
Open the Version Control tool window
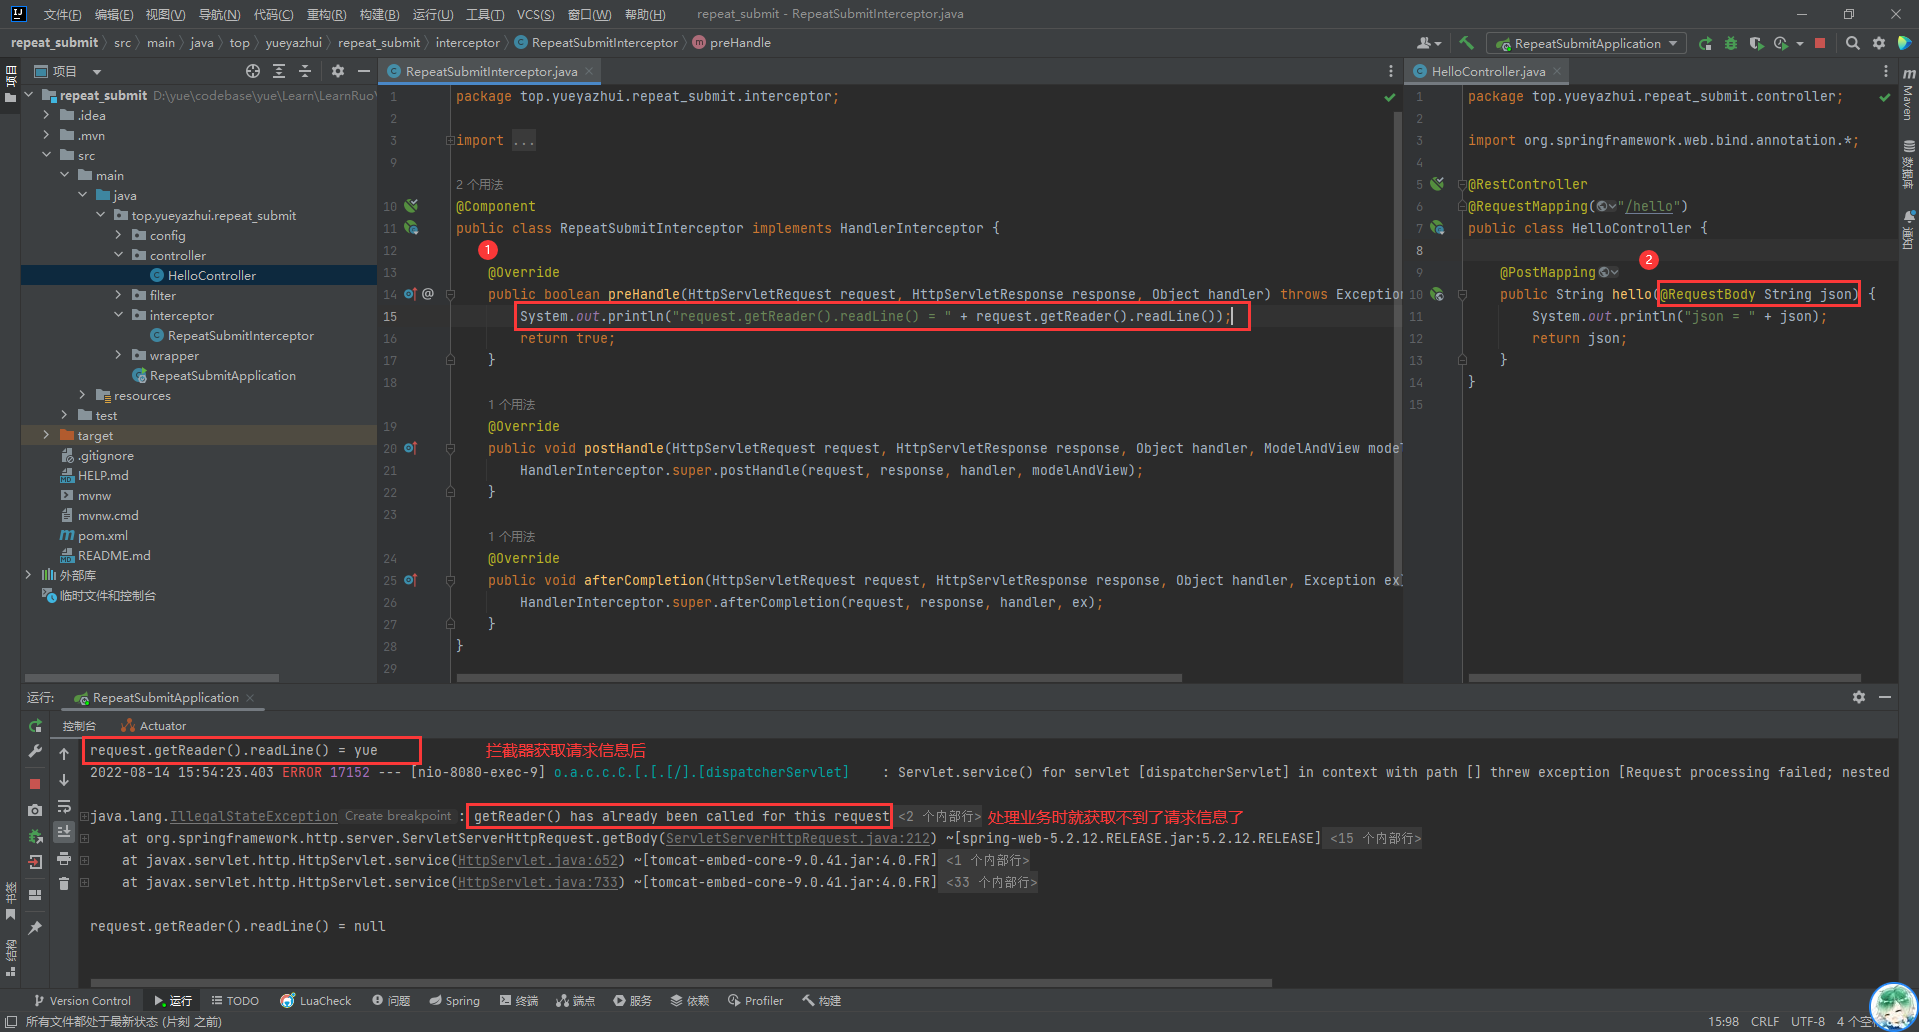click(x=82, y=1001)
